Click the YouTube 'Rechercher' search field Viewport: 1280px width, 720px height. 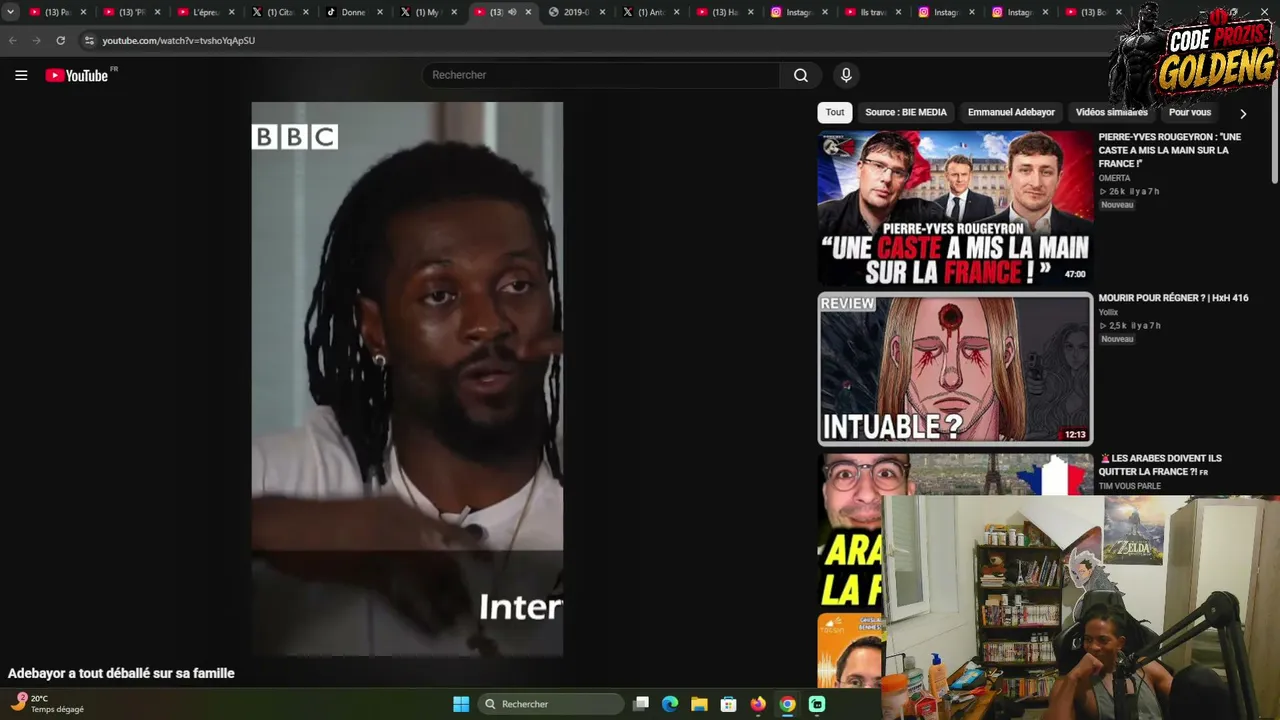(601, 75)
